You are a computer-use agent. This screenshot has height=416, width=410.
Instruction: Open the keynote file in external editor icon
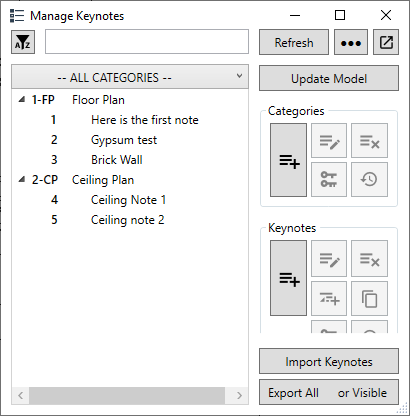tap(386, 42)
